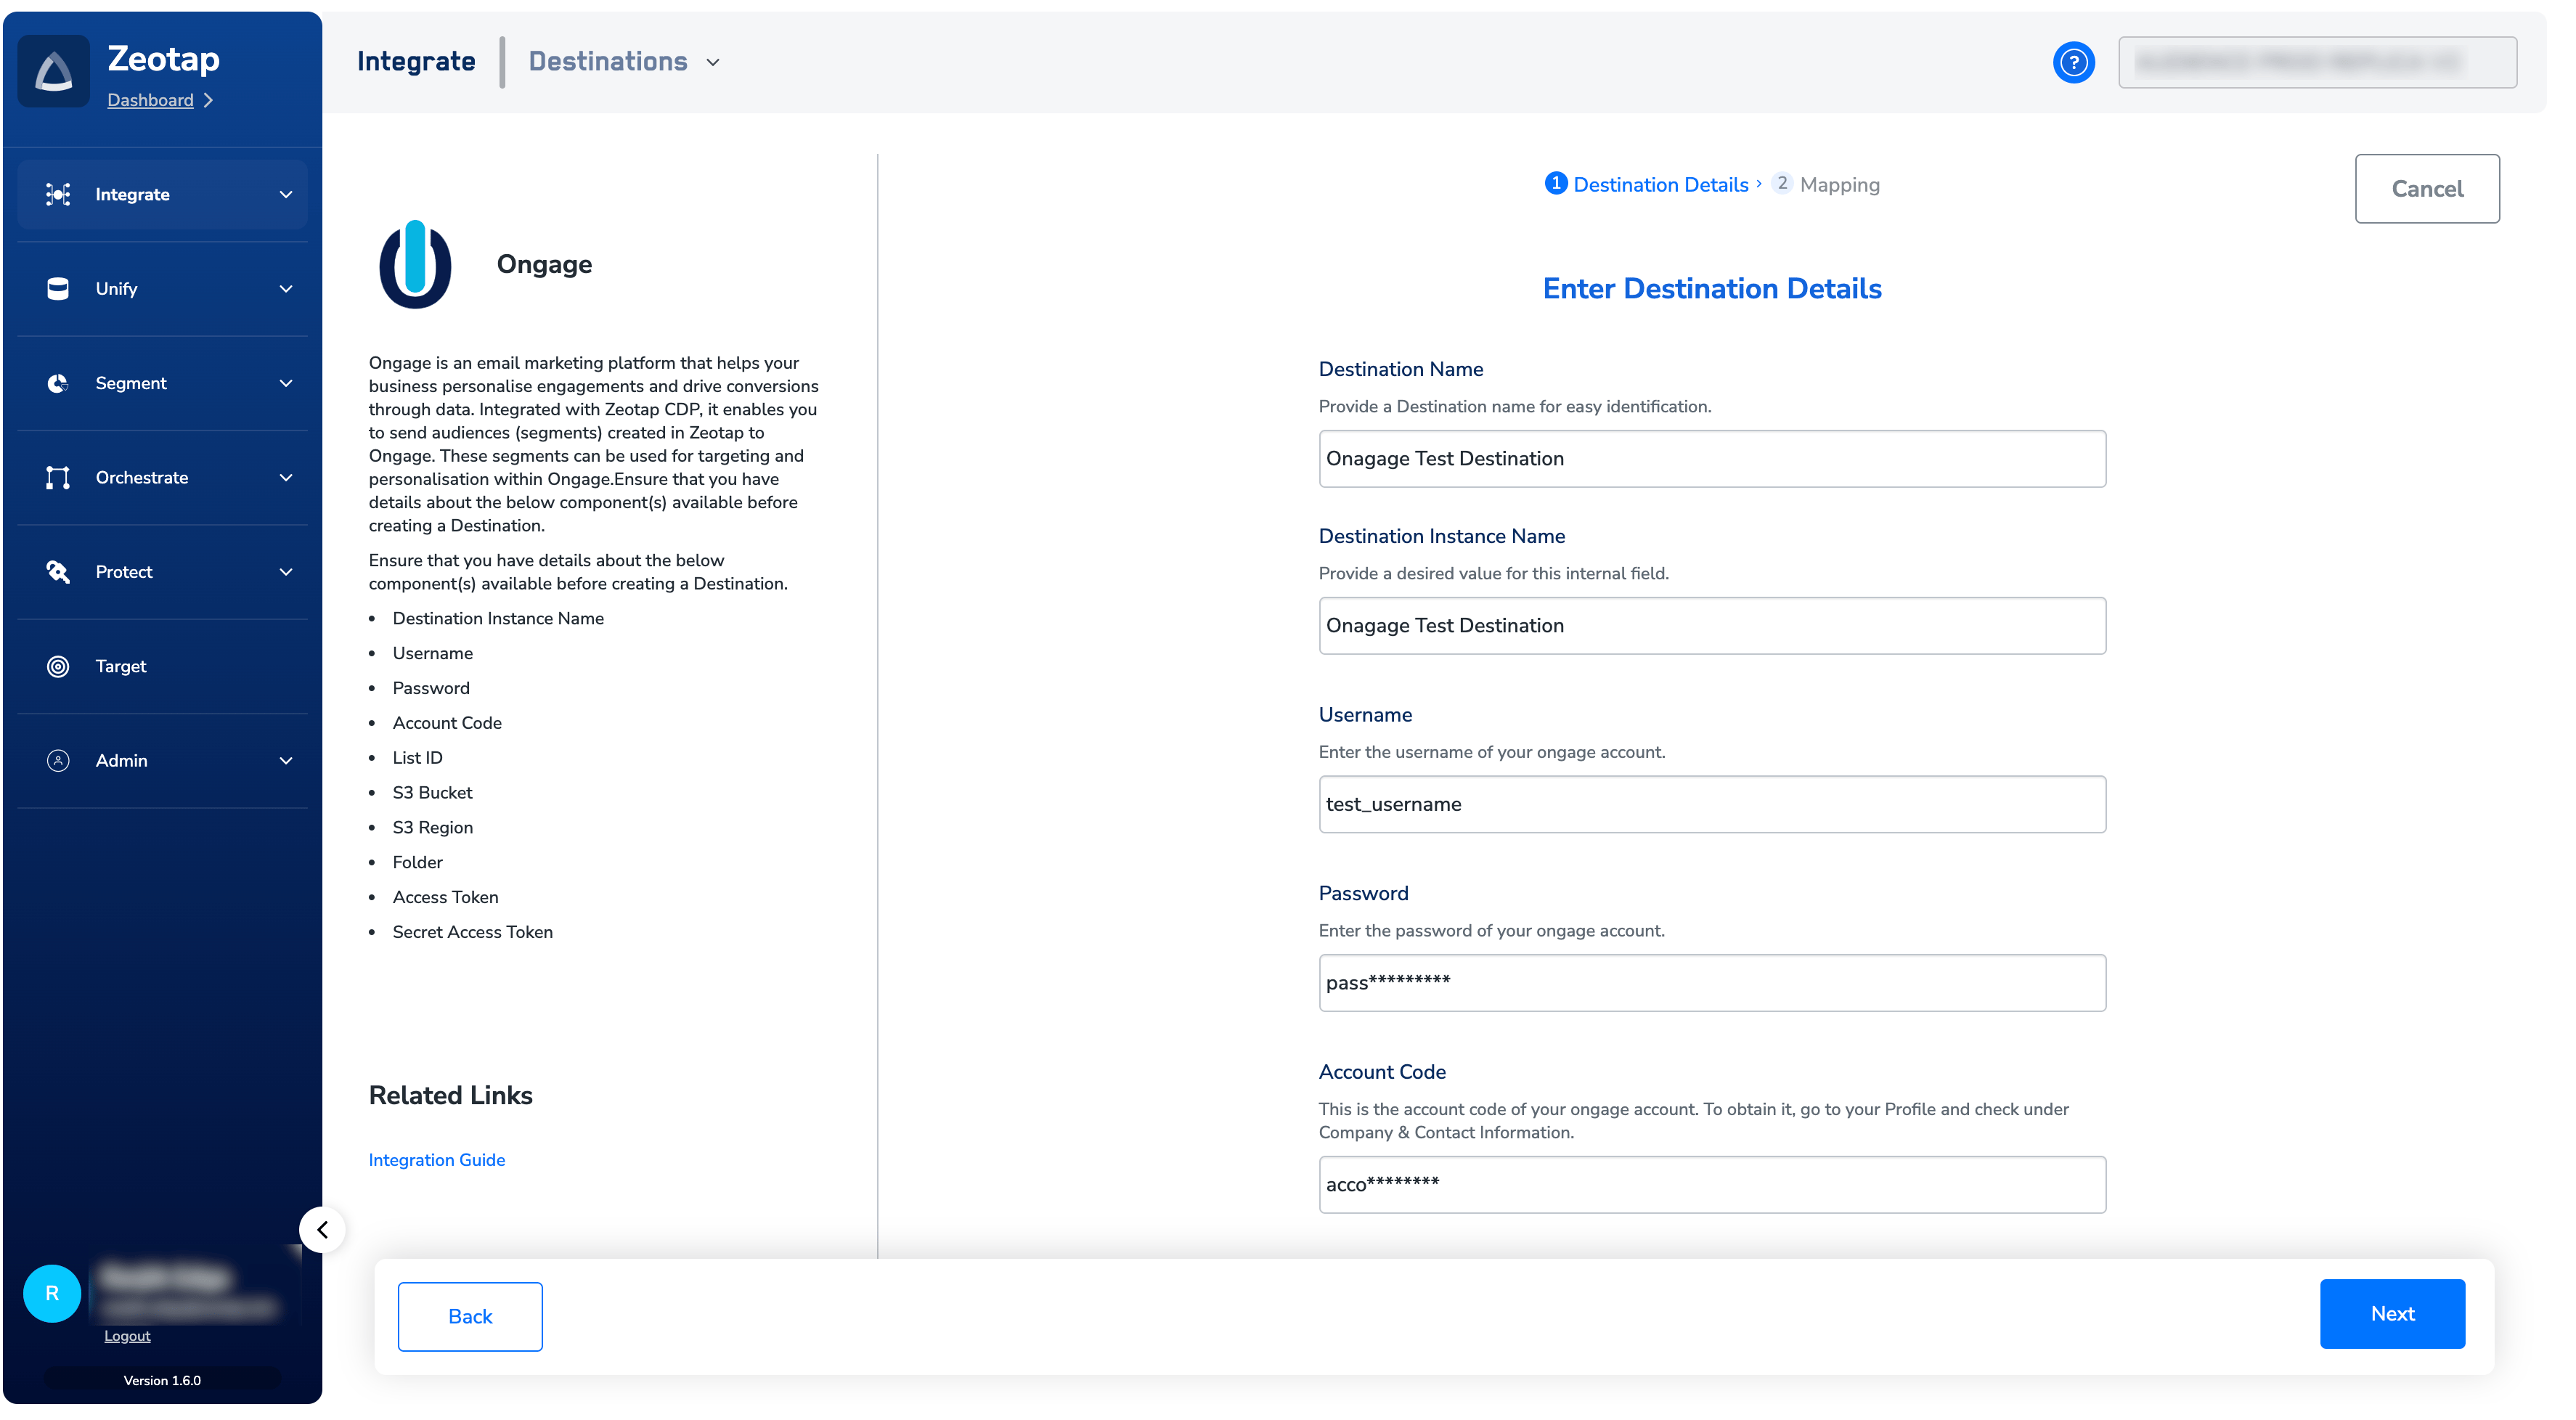Image resolution: width=2576 pixels, height=1420 pixels.
Task: Open the Admin menu item
Action: [x=162, y=761]
